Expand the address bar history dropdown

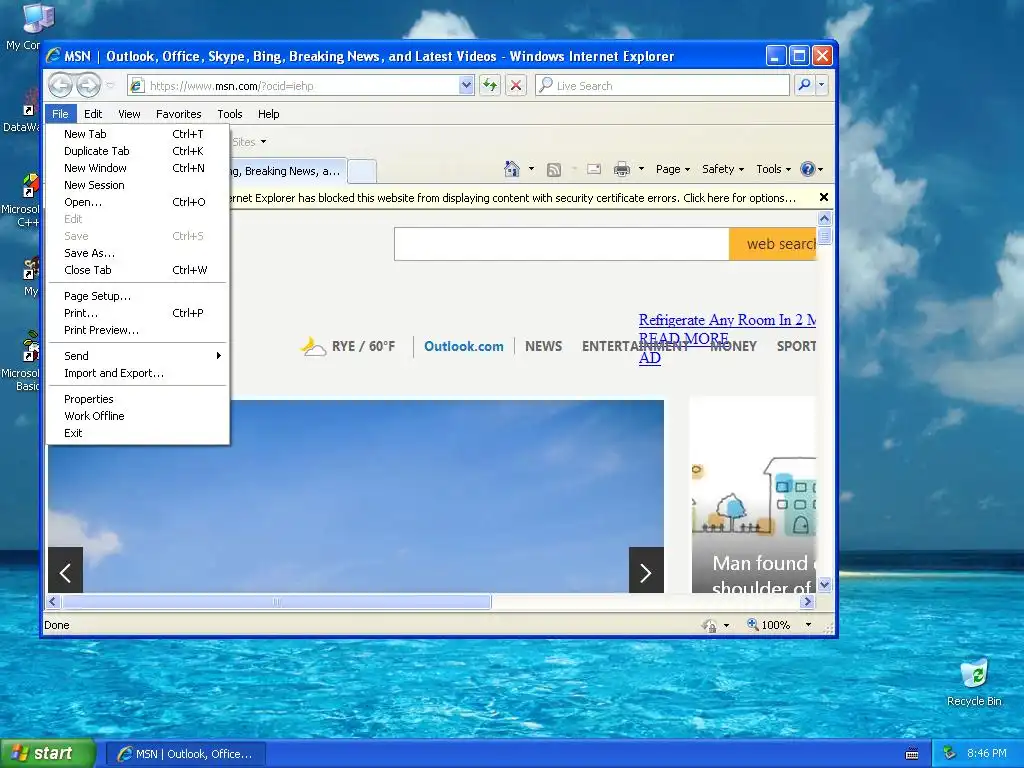coord(466,85)
